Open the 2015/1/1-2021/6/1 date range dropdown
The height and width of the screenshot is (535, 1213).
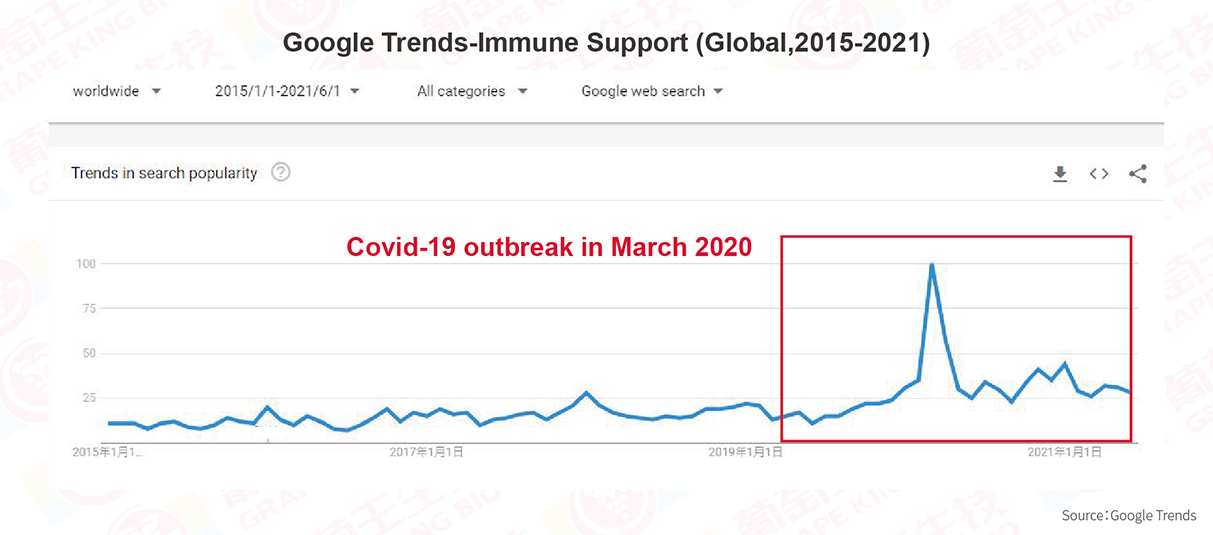click(x=287, y=91)
